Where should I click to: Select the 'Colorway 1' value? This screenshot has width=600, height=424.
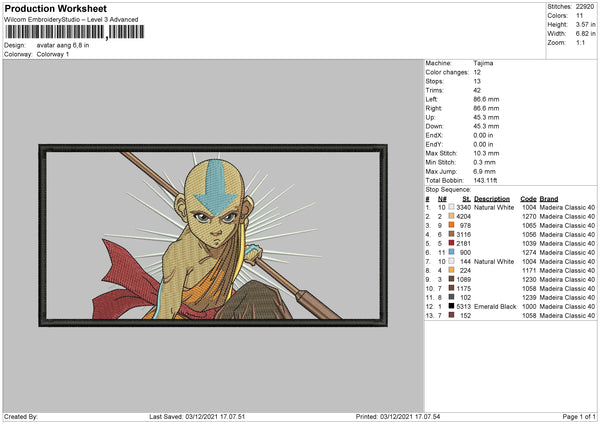coord(53,54)
